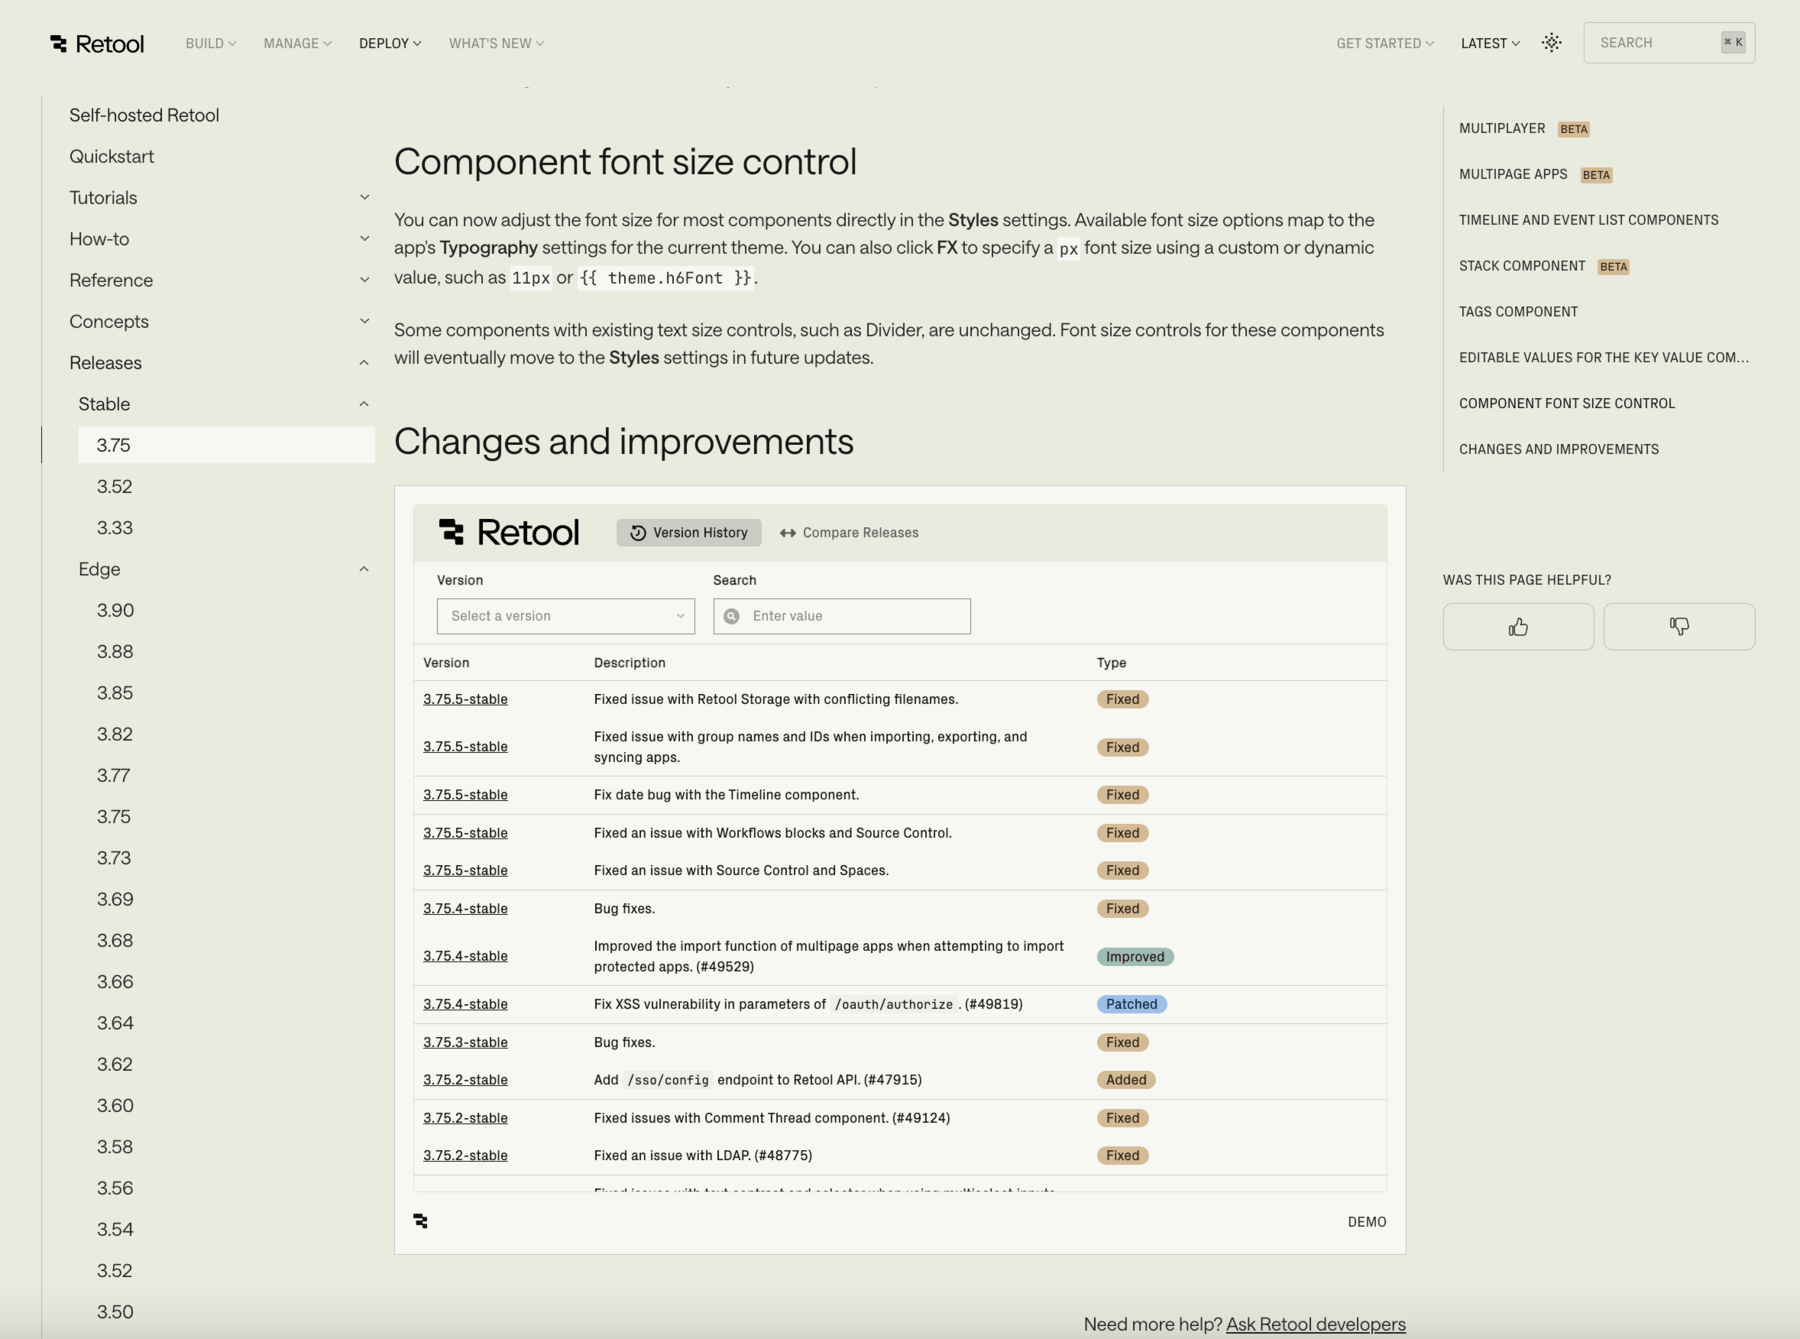Jump to Component Font Size Control section
Screen dimensions: 1800x1339
pos(1567,403)
